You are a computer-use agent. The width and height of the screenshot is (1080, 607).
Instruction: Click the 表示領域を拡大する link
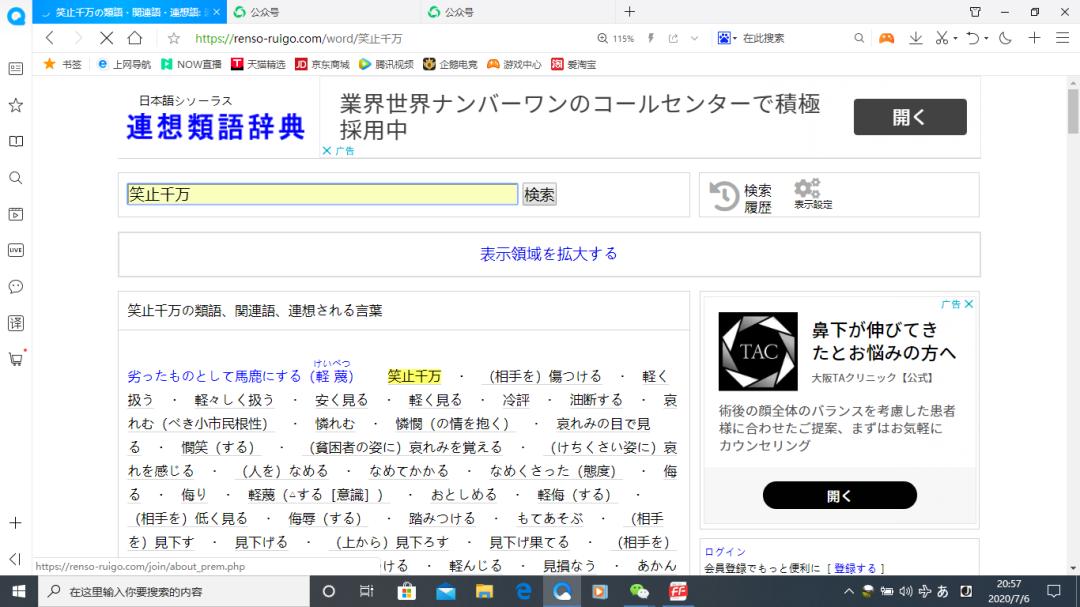549,254
